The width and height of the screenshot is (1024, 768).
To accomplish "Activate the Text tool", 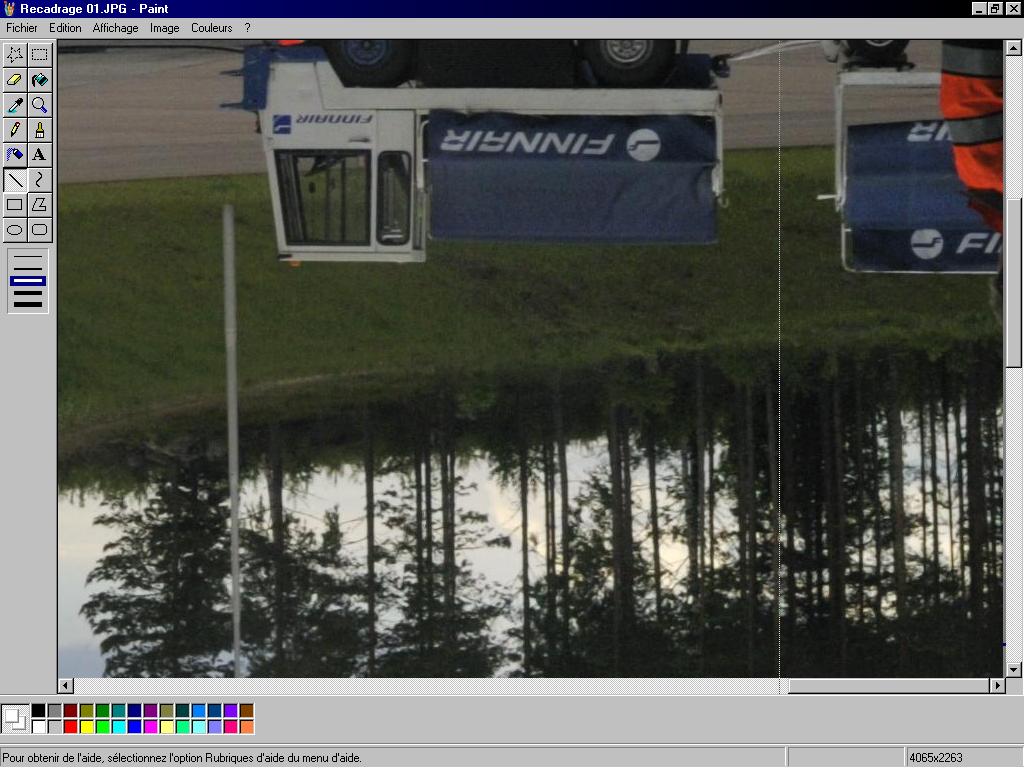I will click(x=39, y=155).
